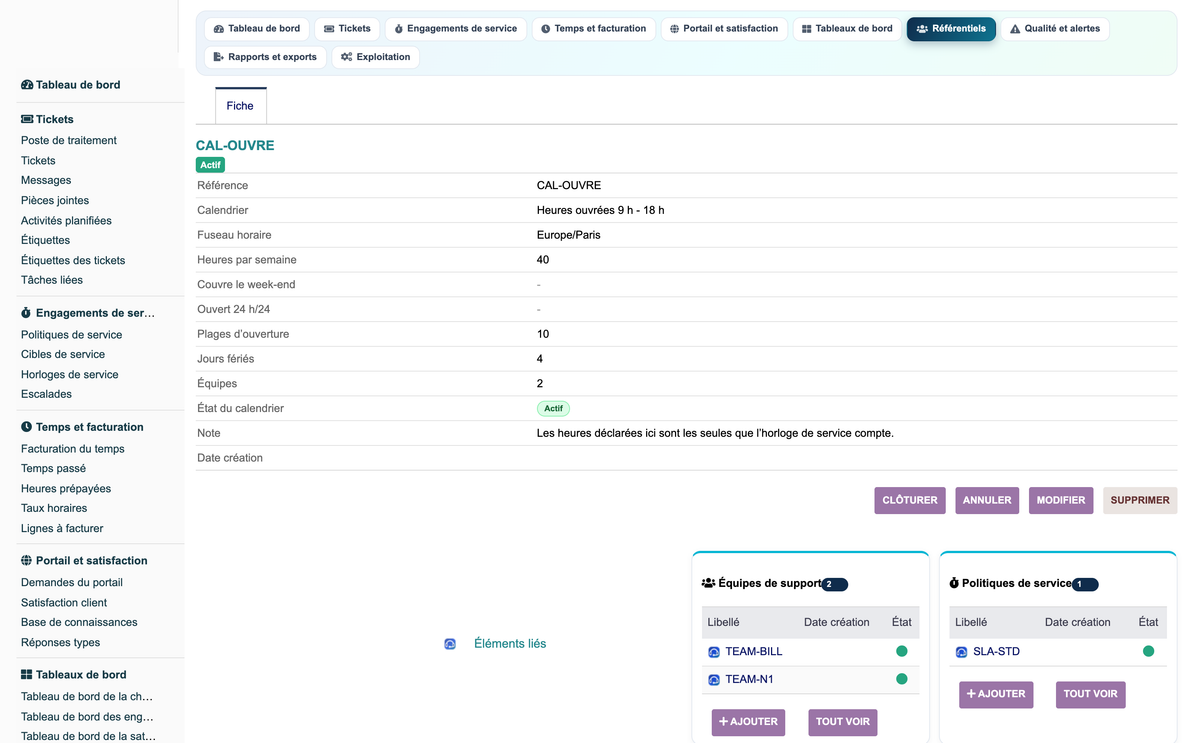This screenshot has width=1200, height=743.
Task: Open Escalades in sidebar
Action: click(x=46, y=395)
